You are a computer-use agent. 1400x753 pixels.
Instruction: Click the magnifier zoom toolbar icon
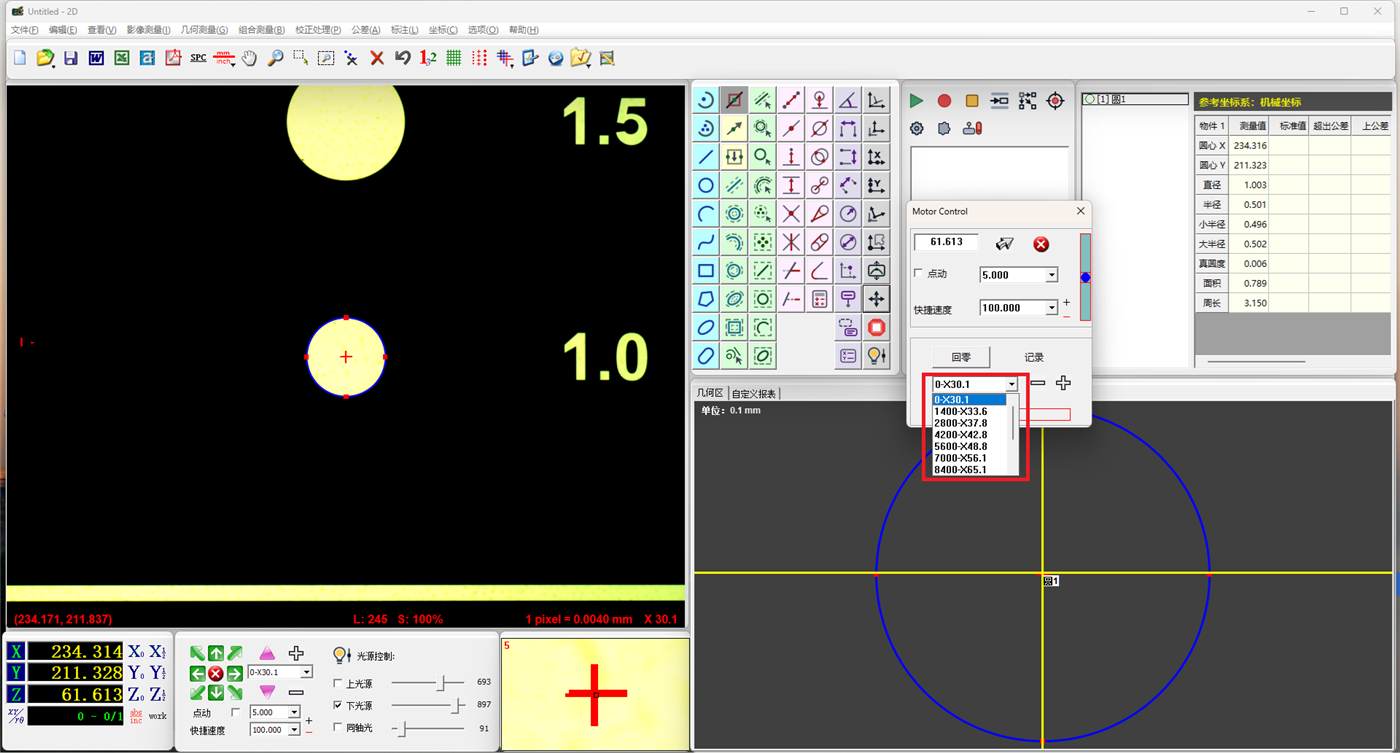click(275, 58)
